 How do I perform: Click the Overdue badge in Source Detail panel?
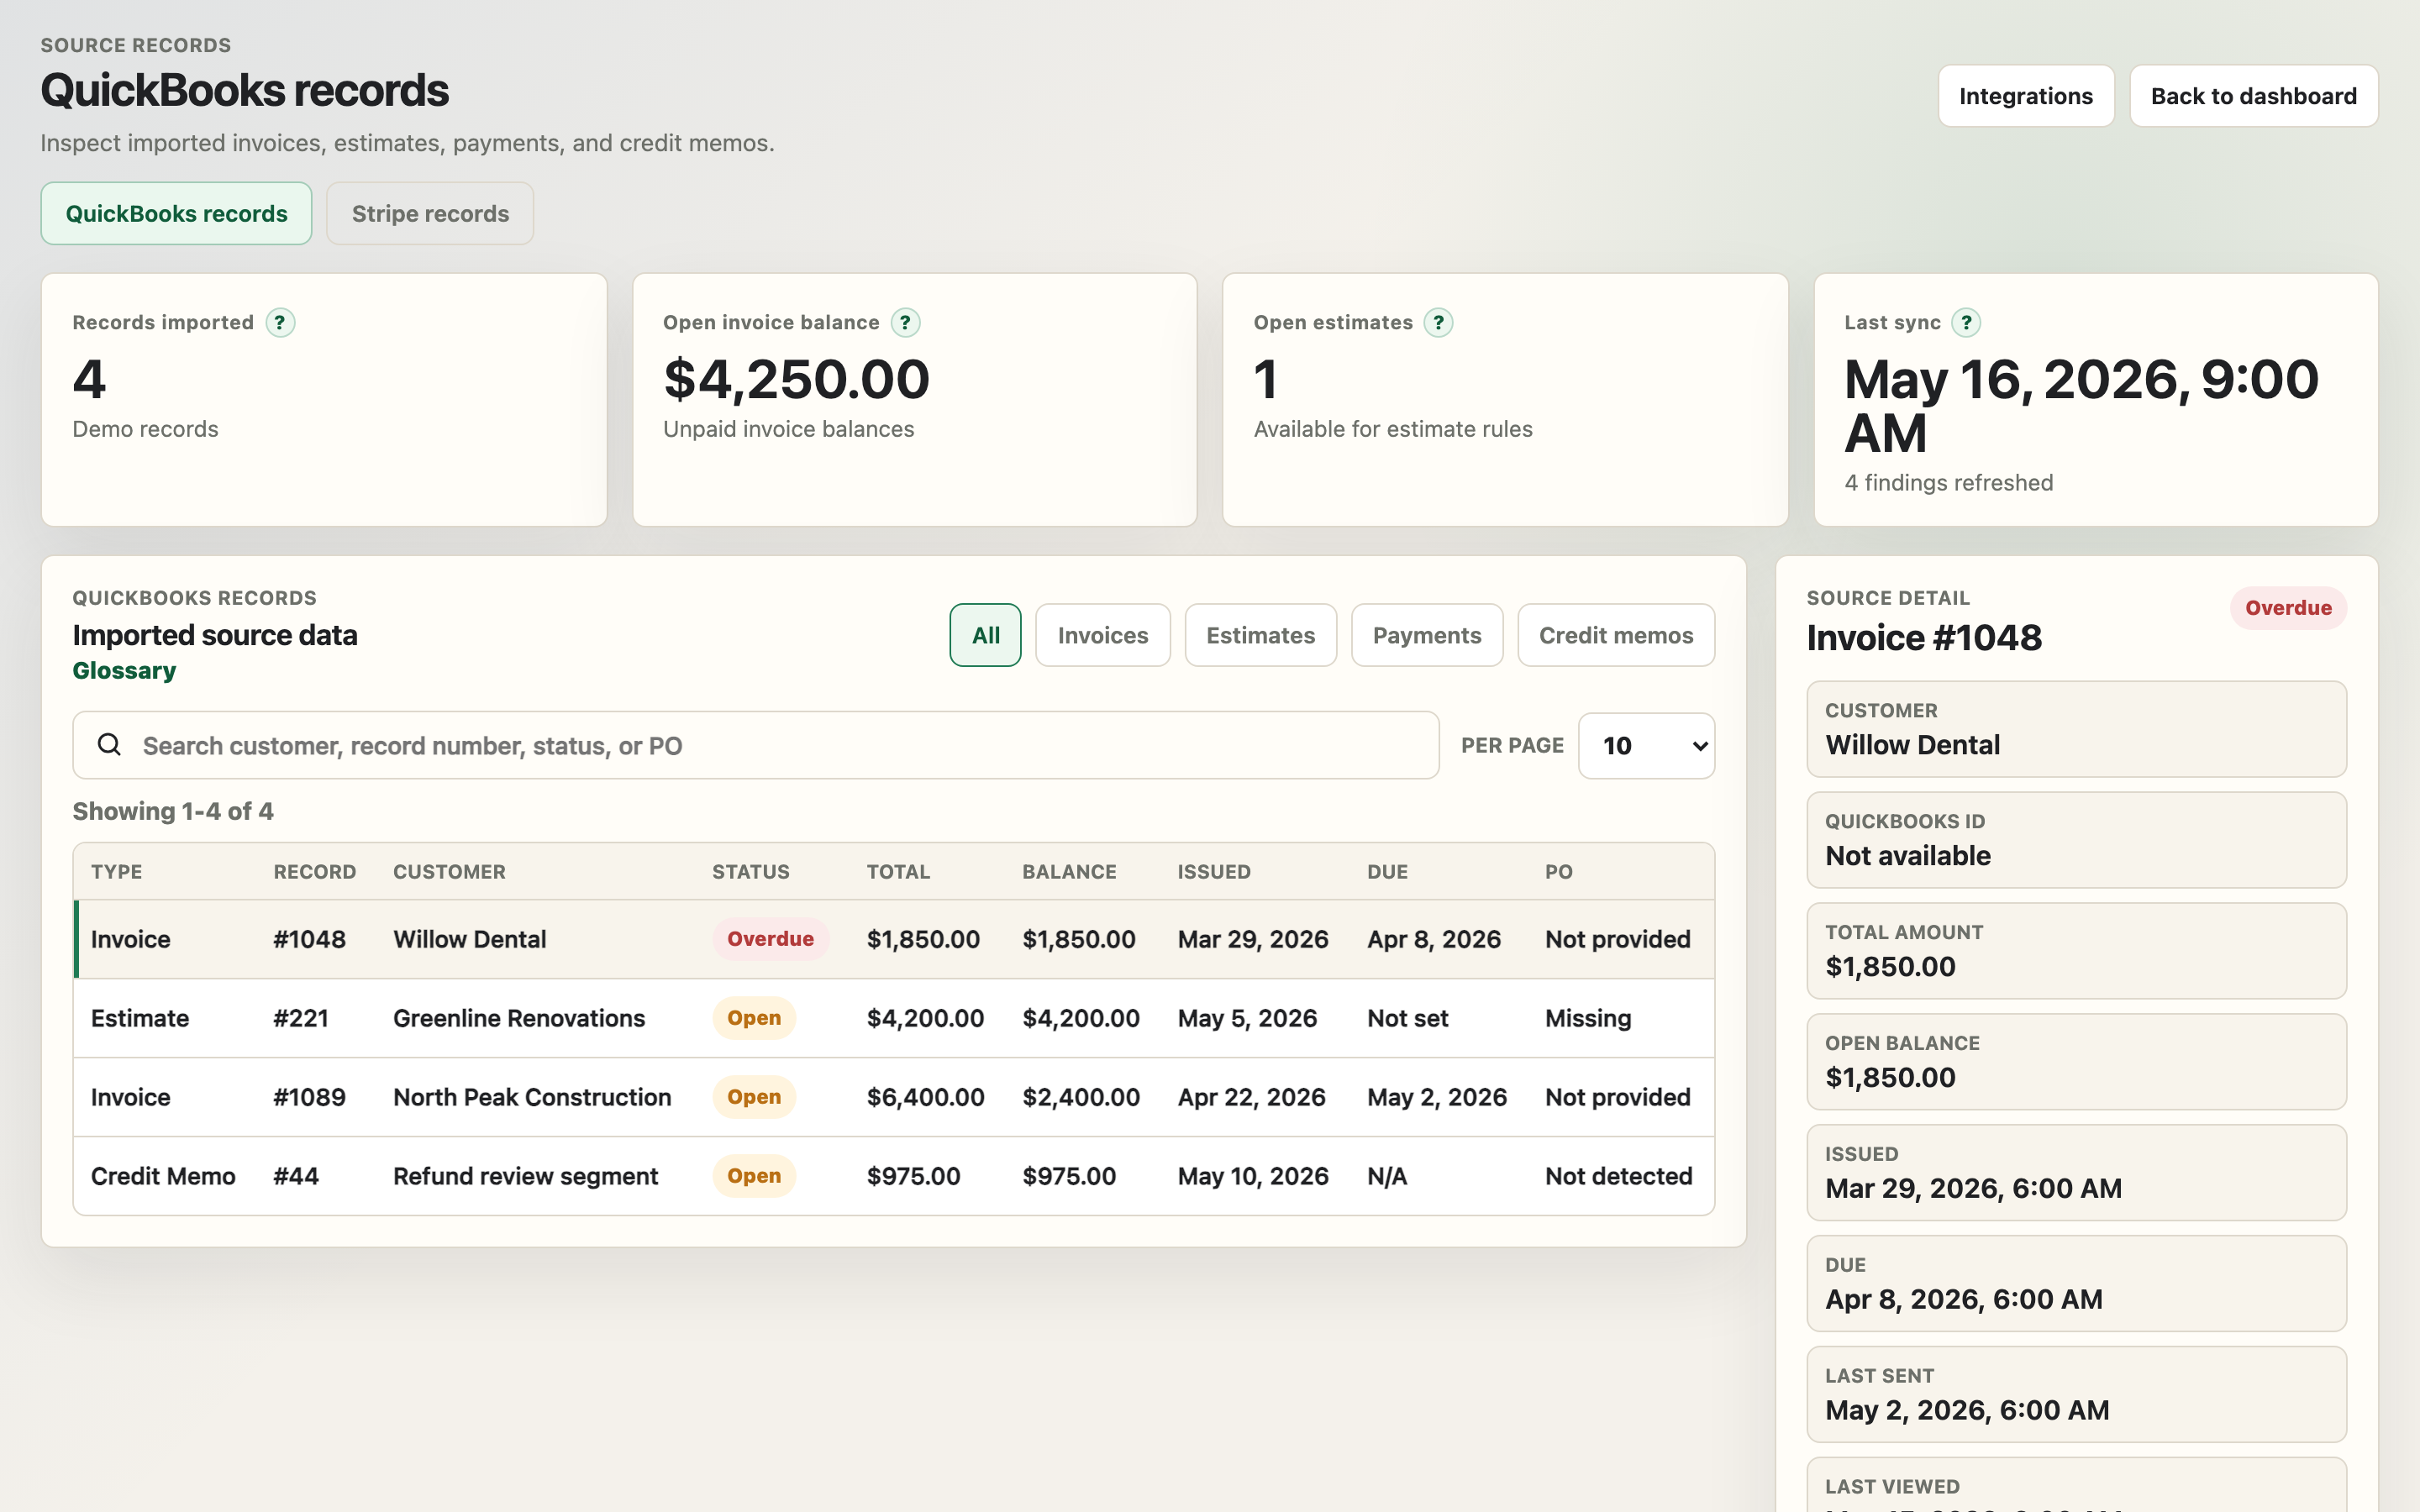point(2288,608)
